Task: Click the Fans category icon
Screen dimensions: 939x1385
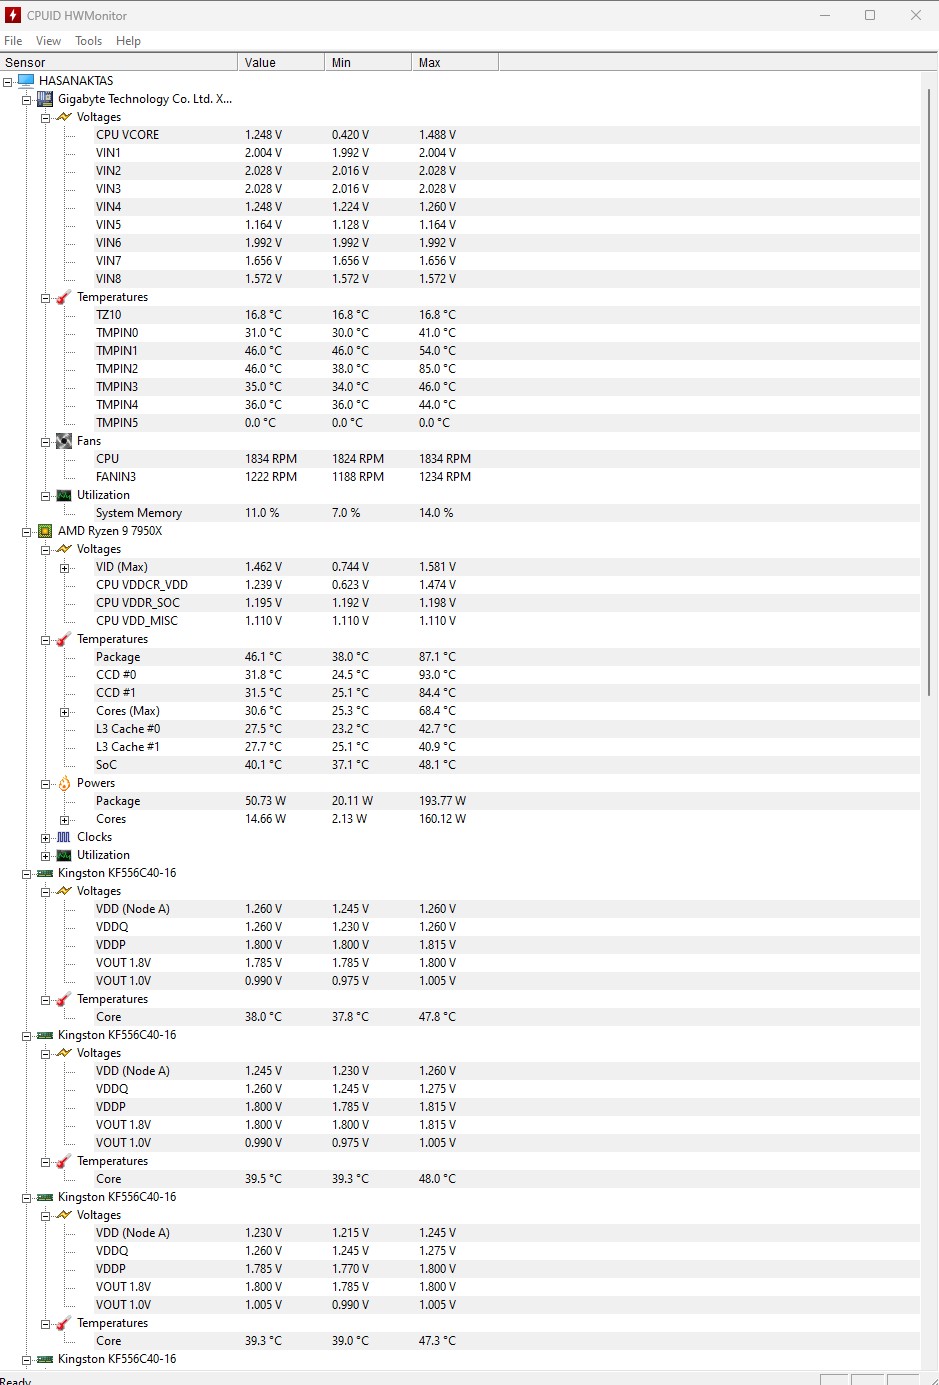Action: pyautogui.click(x=64, y=441)
